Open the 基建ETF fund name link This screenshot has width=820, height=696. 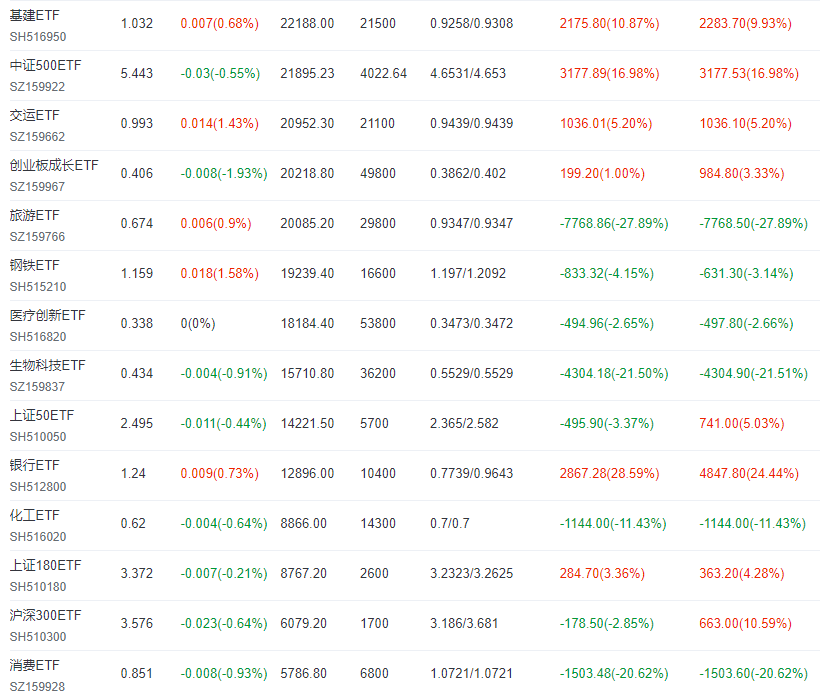pyautogui.click(x=35, y=16)
